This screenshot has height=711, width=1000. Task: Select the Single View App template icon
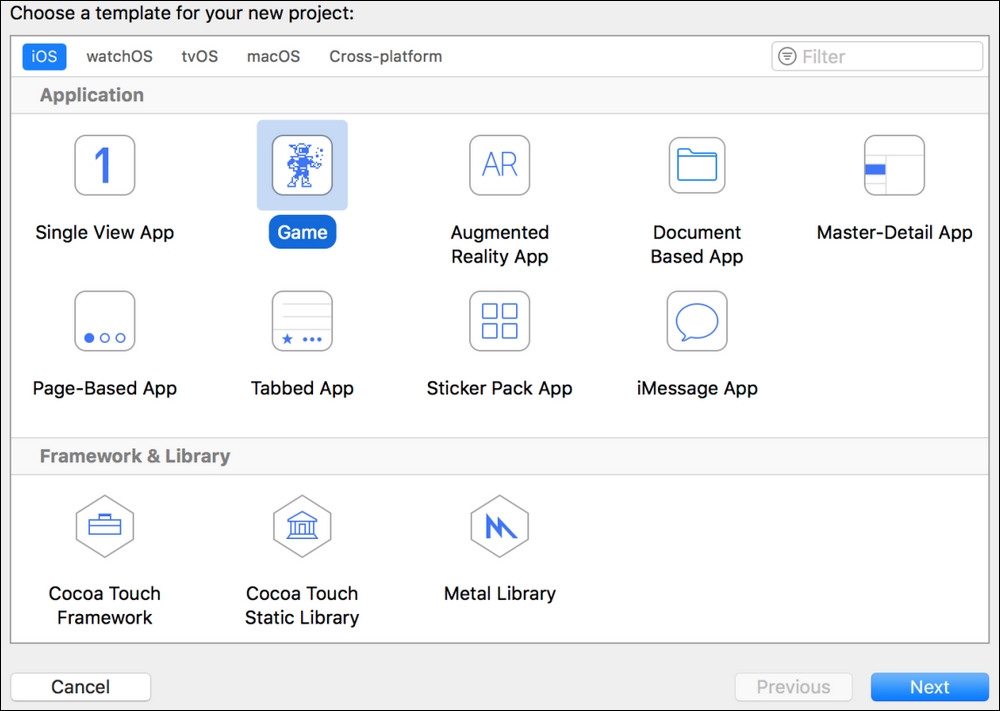point(104,165)
